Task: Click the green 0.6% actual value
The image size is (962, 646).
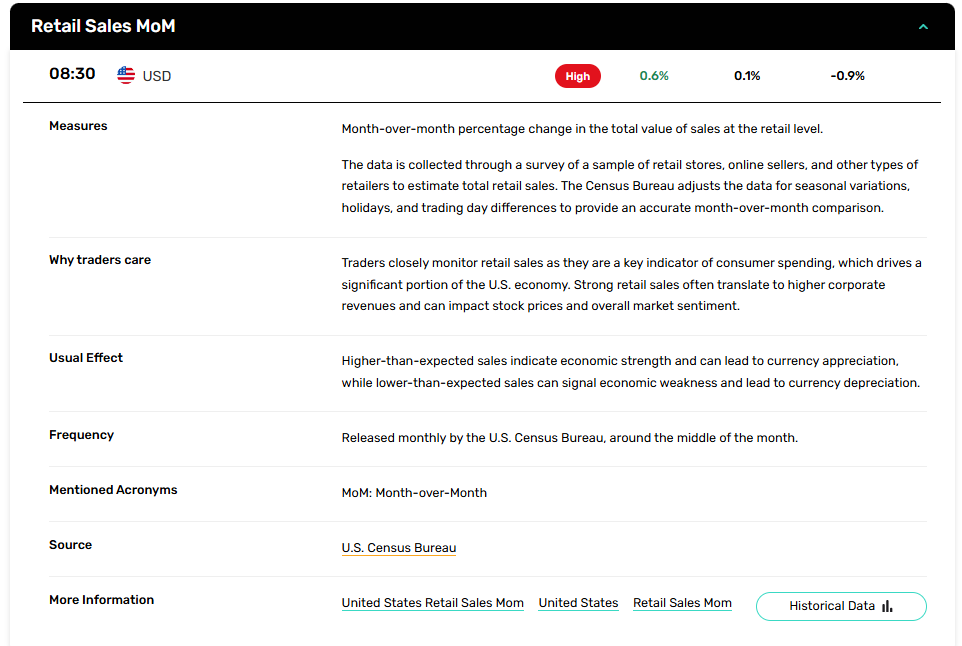Action: (x=654, y=76)
